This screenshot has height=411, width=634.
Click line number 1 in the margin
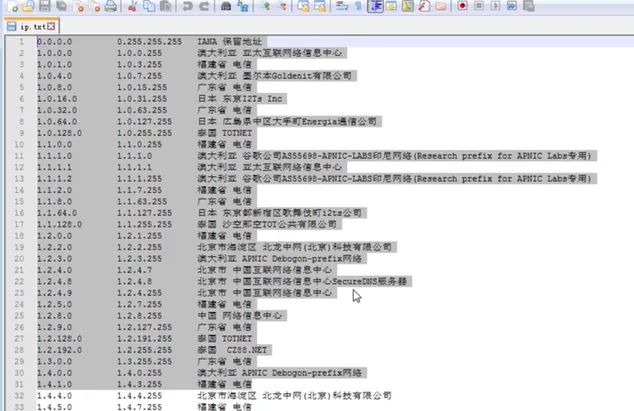(x=21, y=42)
